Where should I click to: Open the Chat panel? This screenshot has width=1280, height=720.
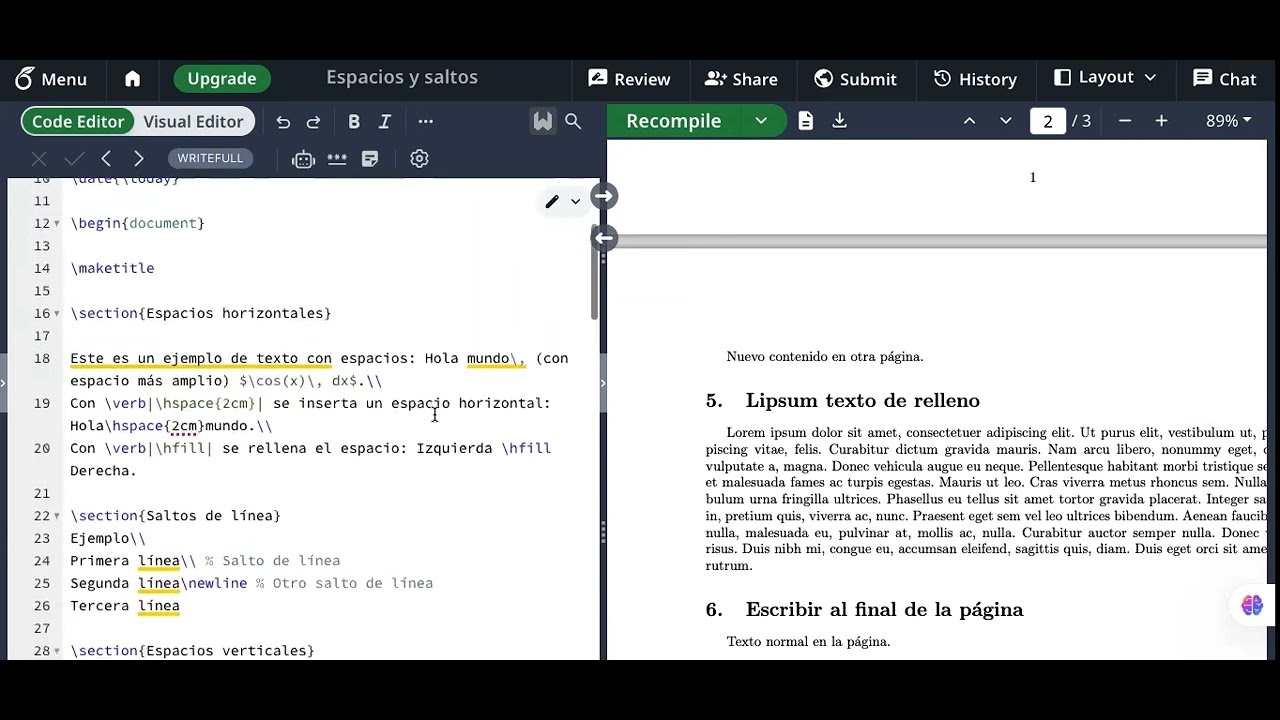click(x=1224, y=79)
